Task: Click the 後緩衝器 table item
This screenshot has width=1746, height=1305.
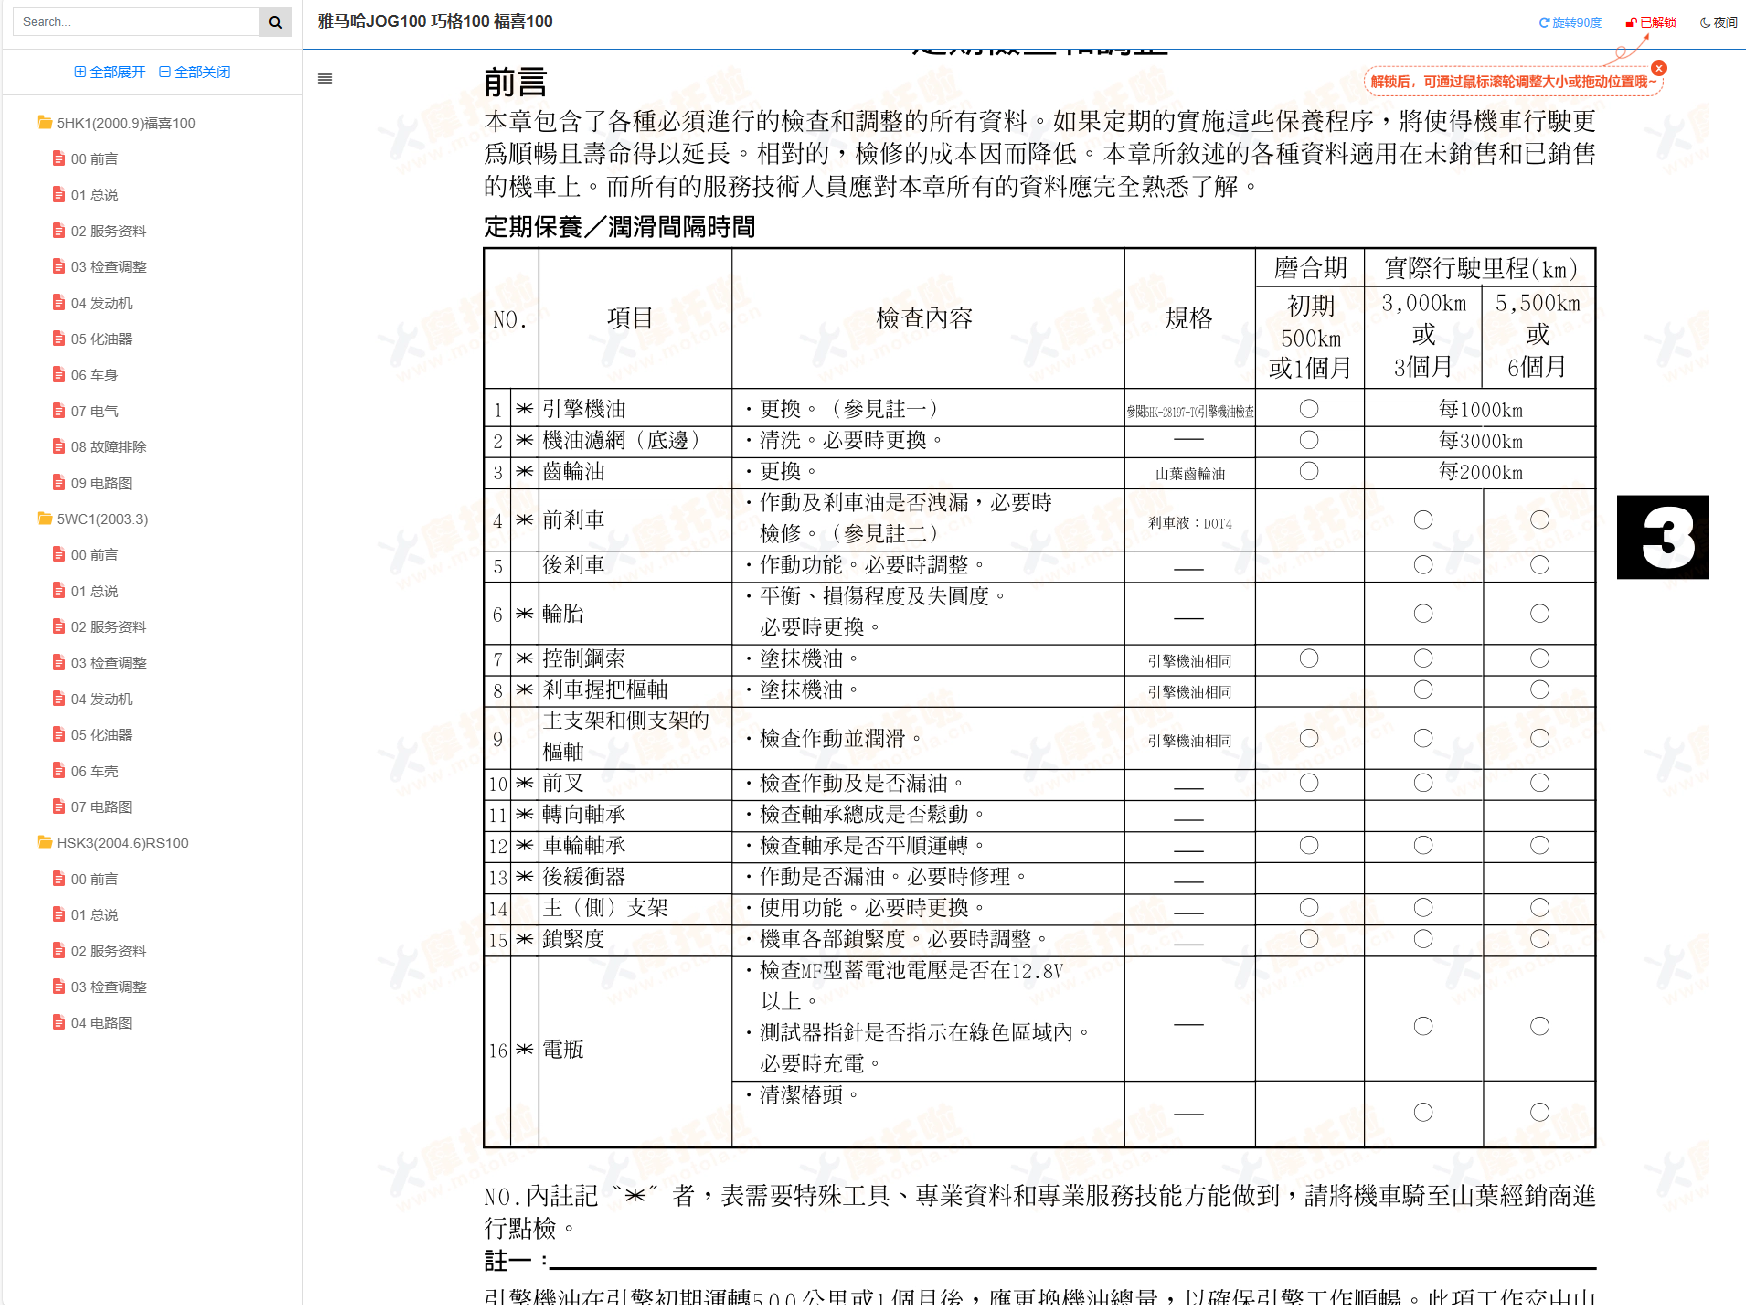Action: coord(584,877)
